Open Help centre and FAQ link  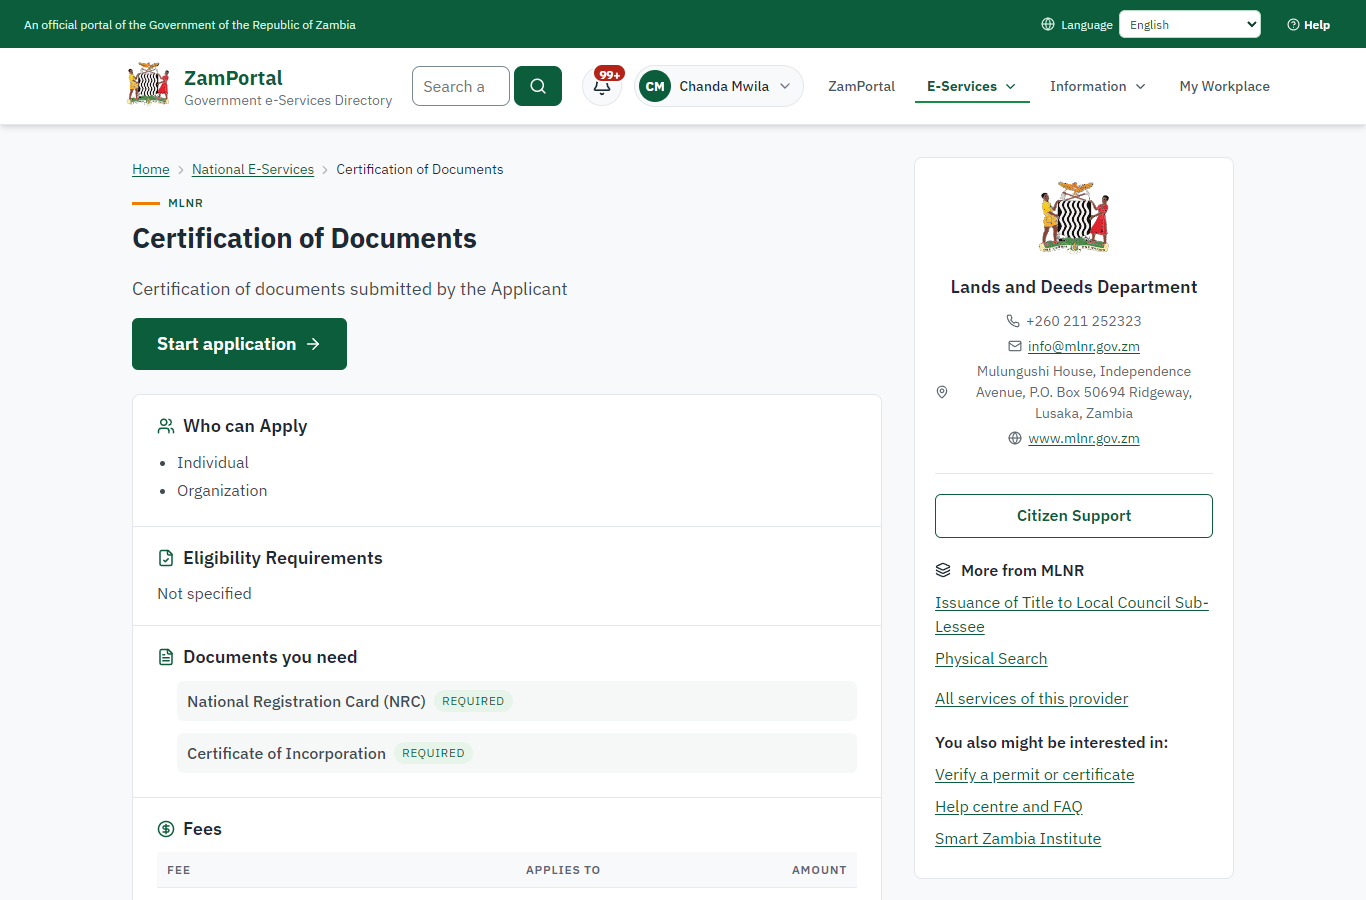click(1009, 806)
